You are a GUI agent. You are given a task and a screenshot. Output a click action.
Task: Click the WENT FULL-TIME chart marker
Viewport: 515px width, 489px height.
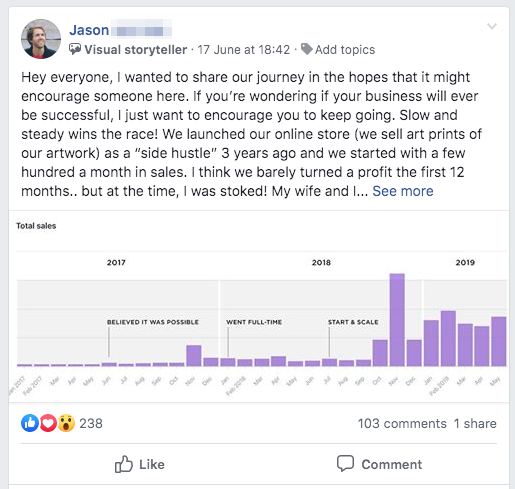tap(254, 322)
